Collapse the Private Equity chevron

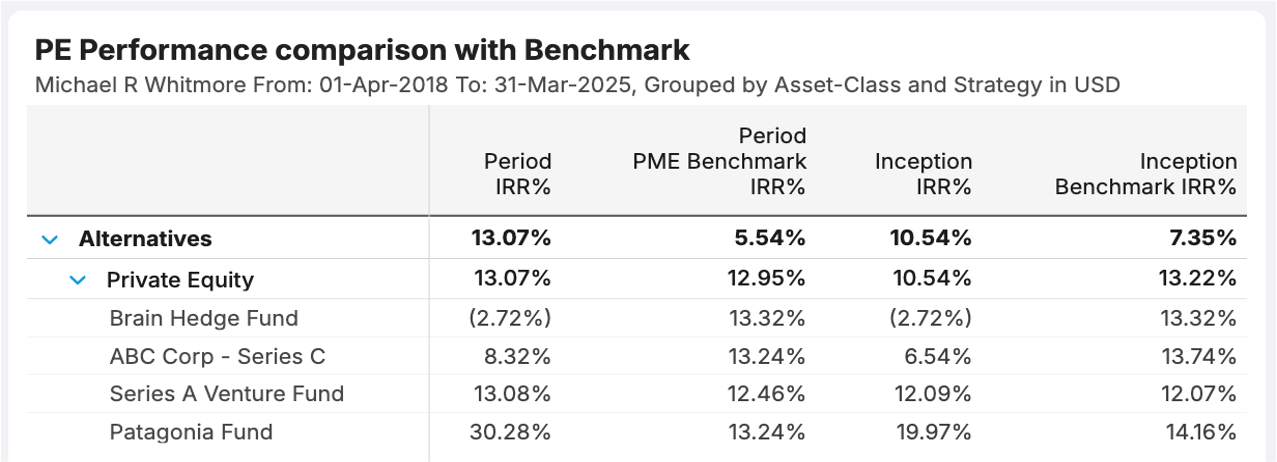[77, 280]
